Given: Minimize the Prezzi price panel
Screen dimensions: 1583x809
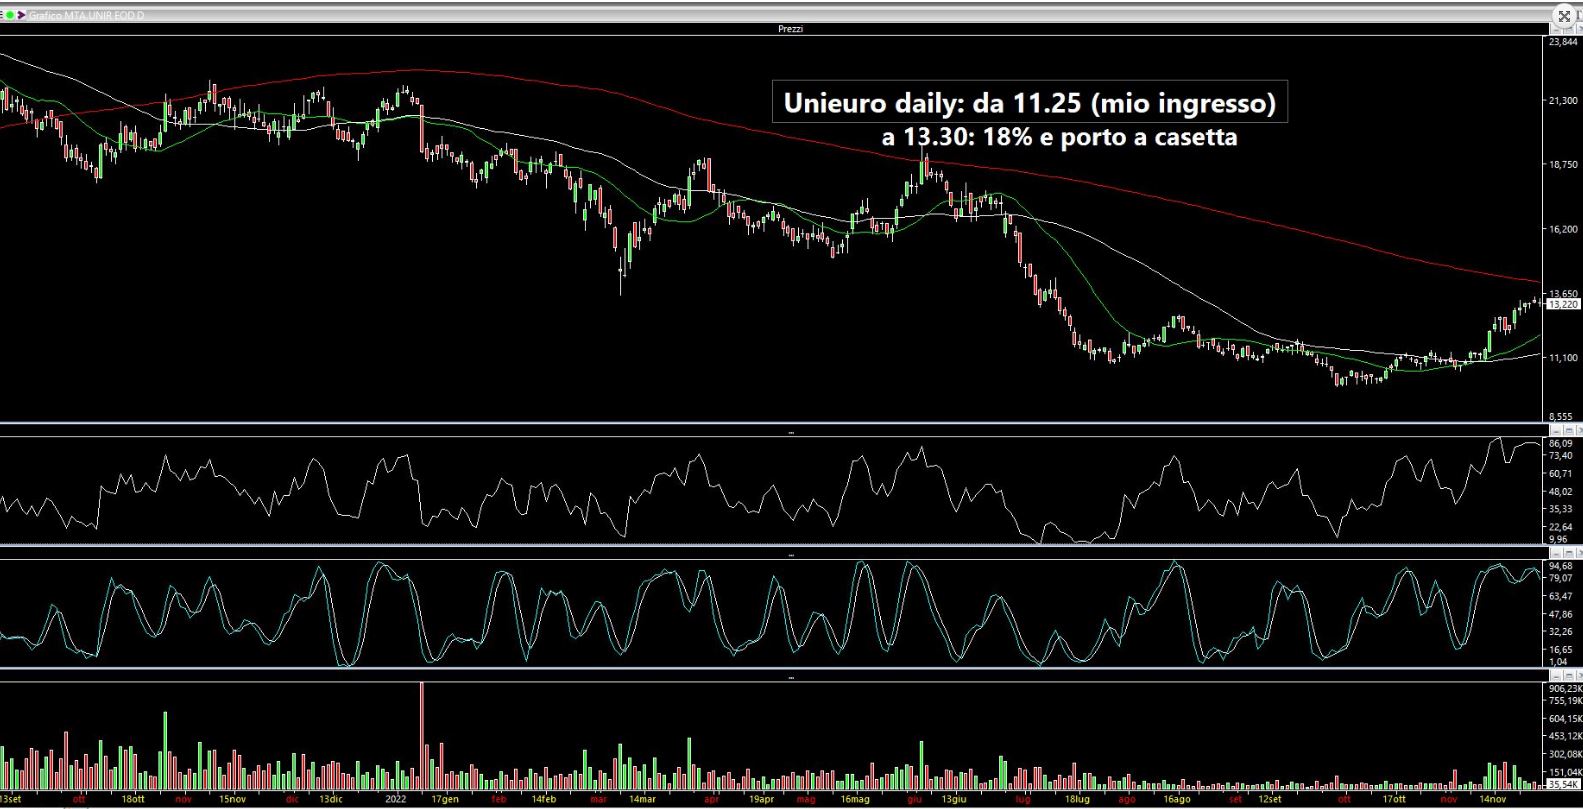Looking at the screenshot, I should (x=1556, y=30).
